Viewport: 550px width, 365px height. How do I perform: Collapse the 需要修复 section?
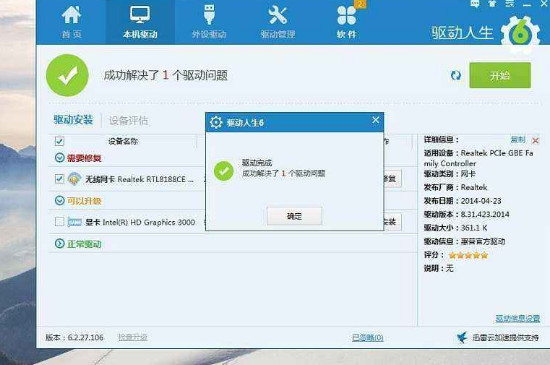(x=60, y=158)
